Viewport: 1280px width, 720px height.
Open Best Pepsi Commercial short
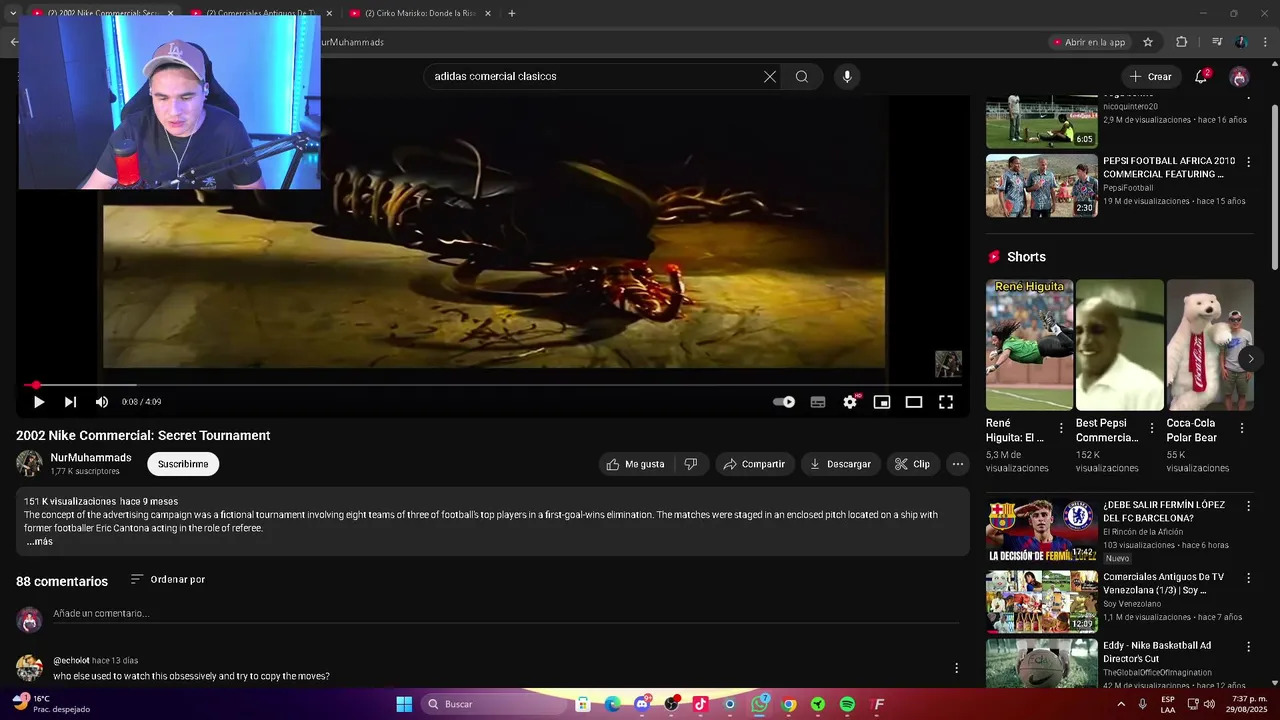tap(1120, 345)
